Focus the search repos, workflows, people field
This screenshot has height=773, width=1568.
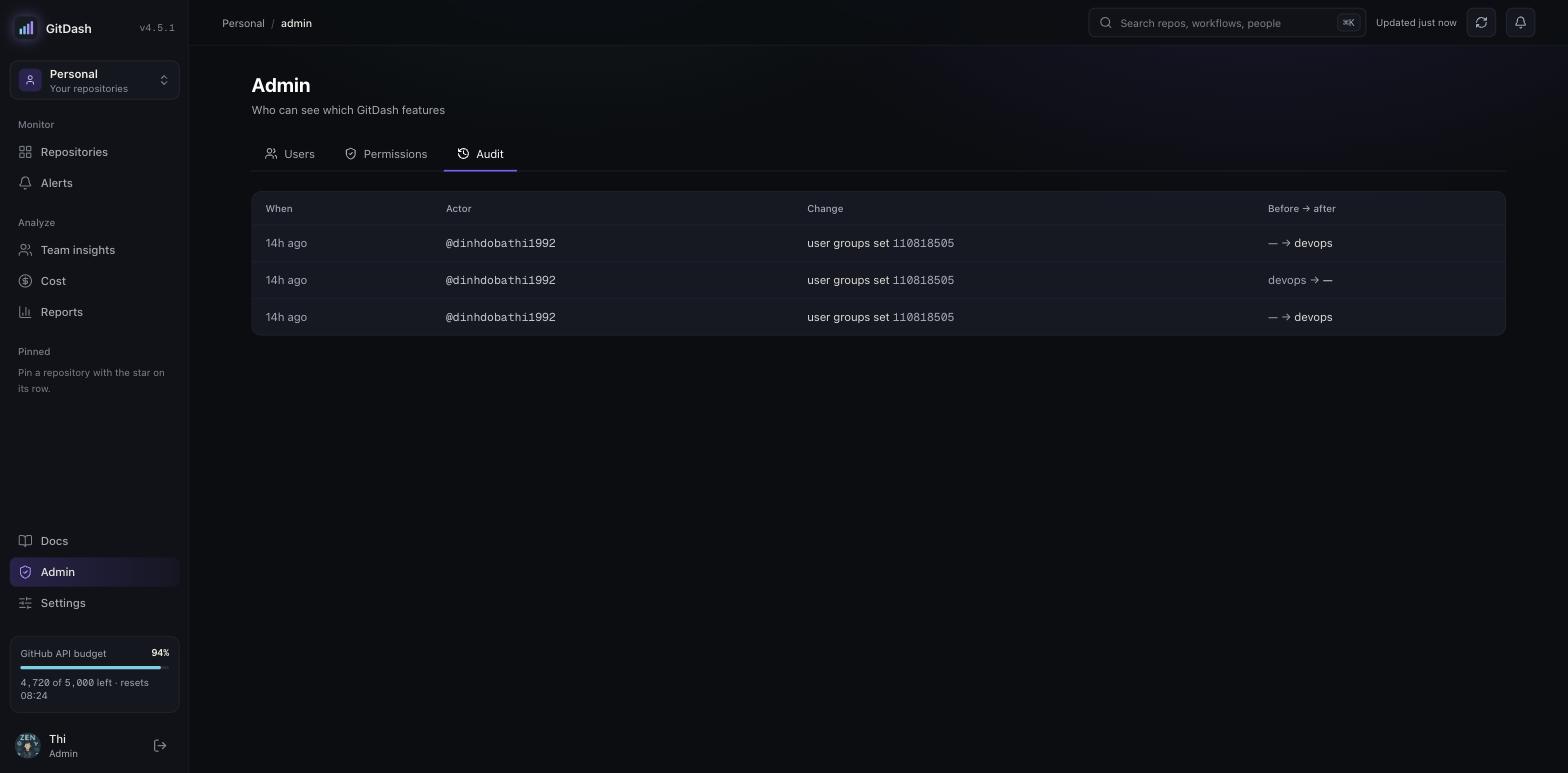[x=1227, y=23]
